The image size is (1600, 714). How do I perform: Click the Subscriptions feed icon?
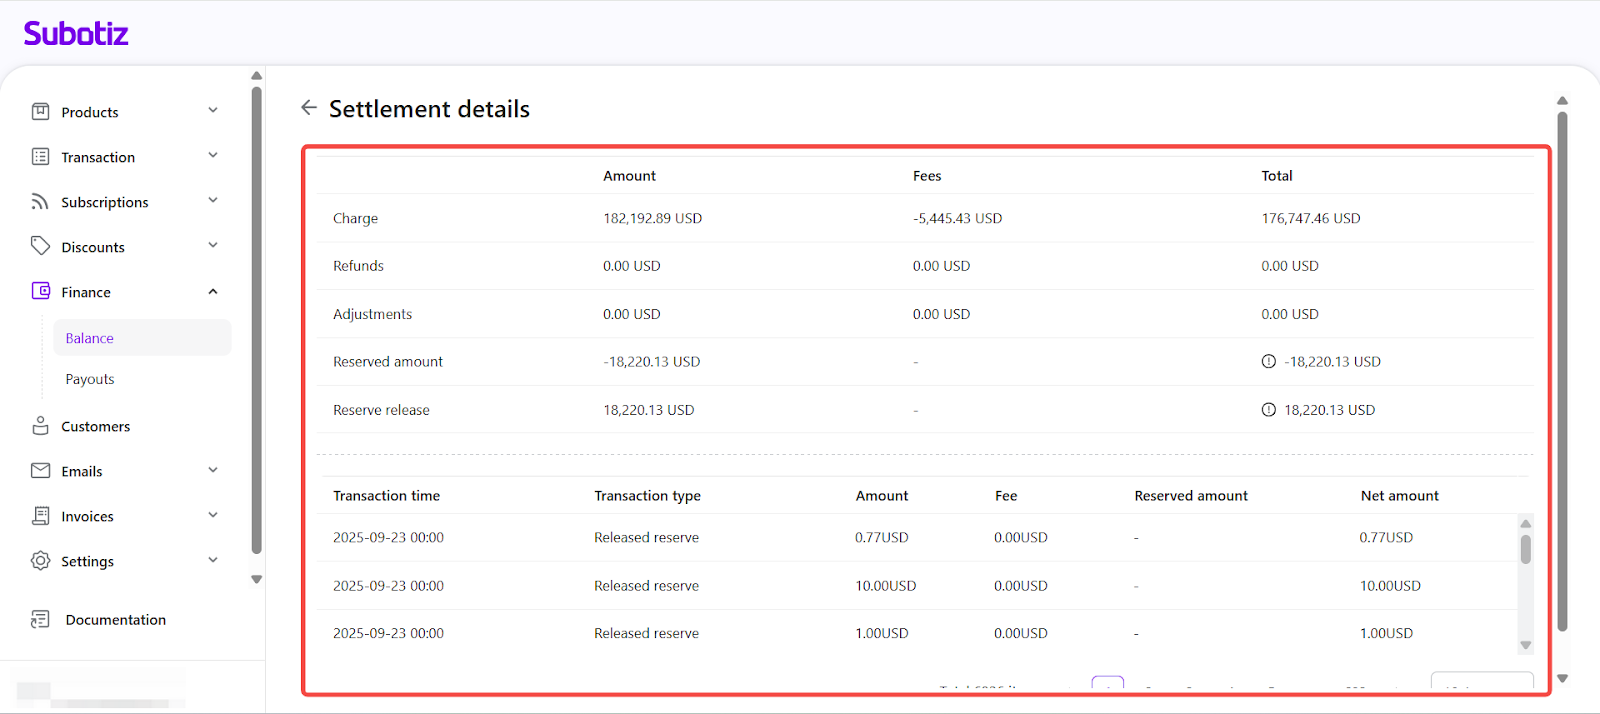(40, 202)
